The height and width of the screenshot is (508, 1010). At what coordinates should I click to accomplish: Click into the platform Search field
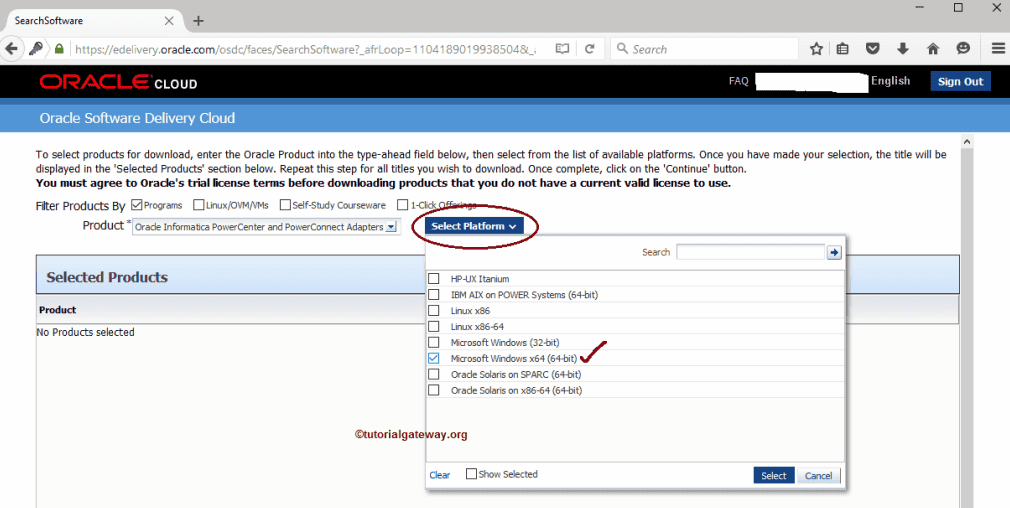click(750, 252)
